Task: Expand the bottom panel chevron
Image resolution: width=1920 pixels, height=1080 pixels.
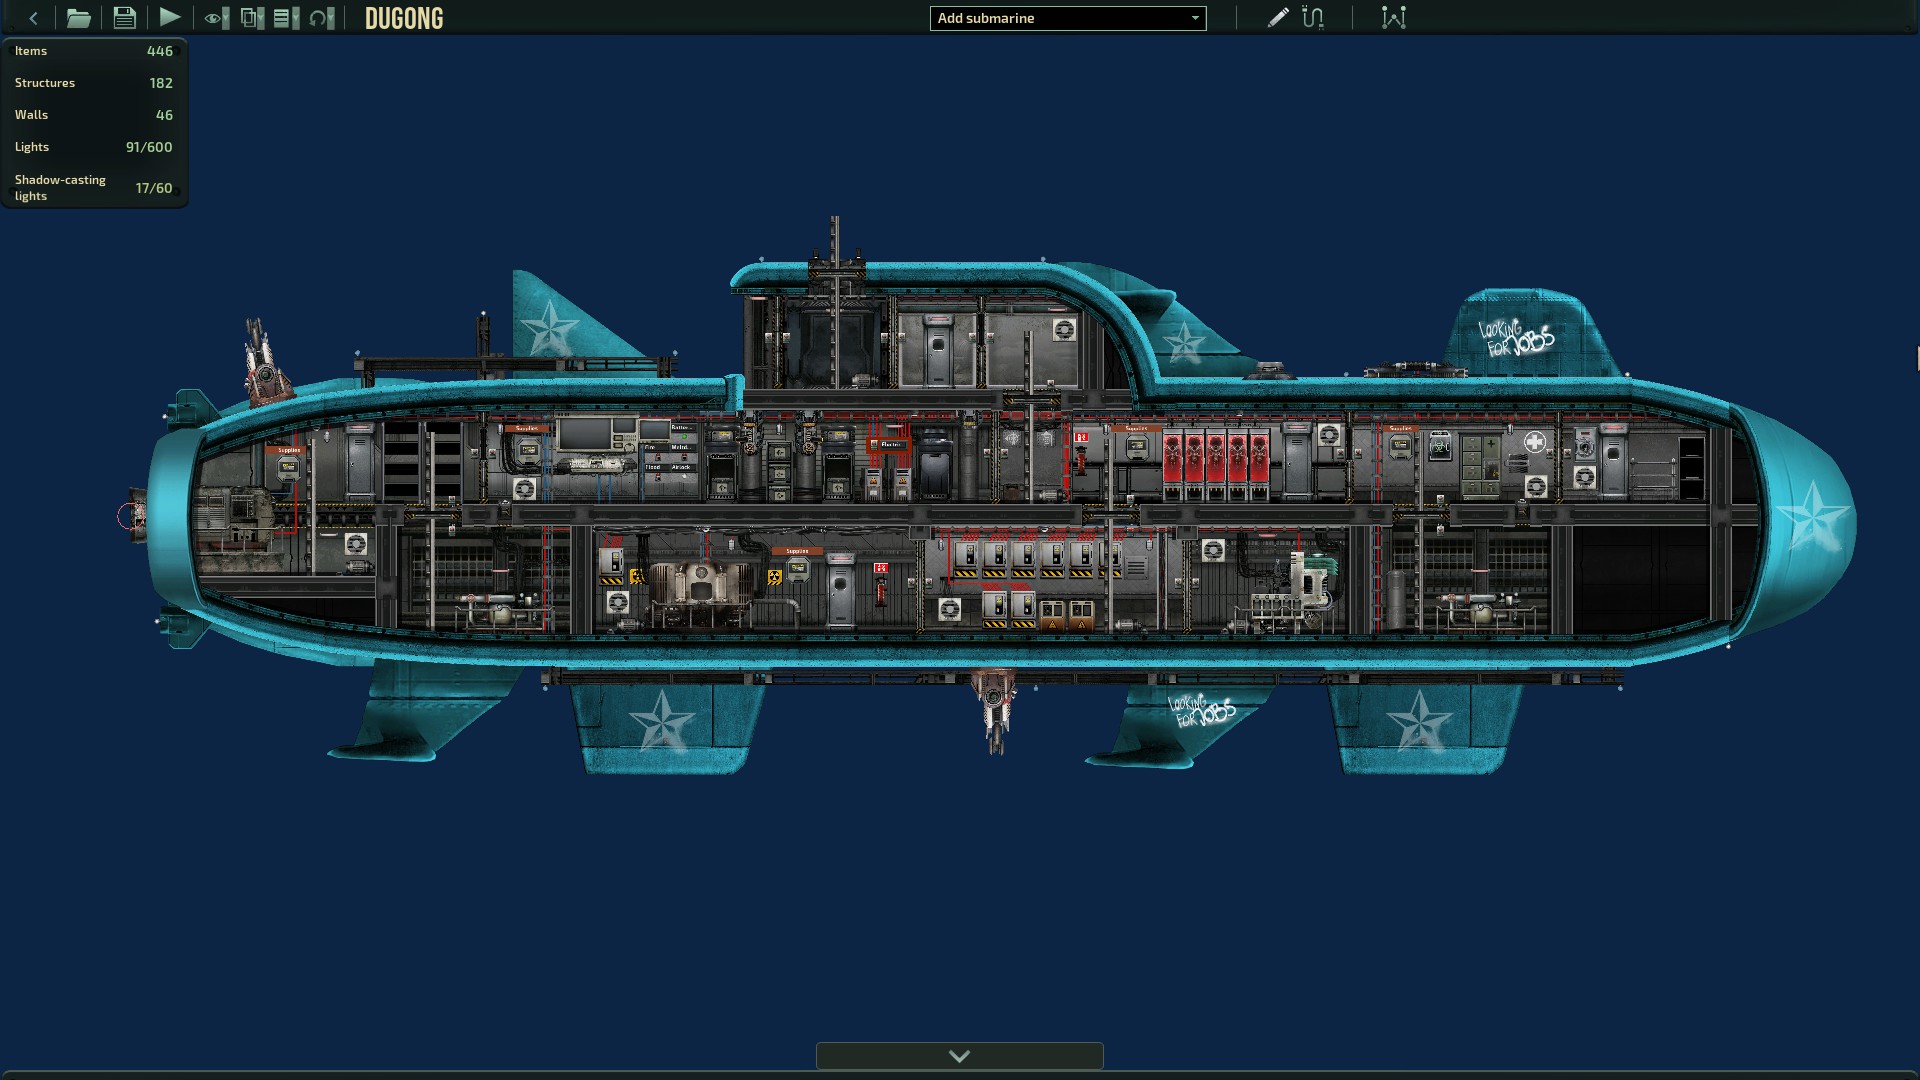Action: pos(959,1056)
